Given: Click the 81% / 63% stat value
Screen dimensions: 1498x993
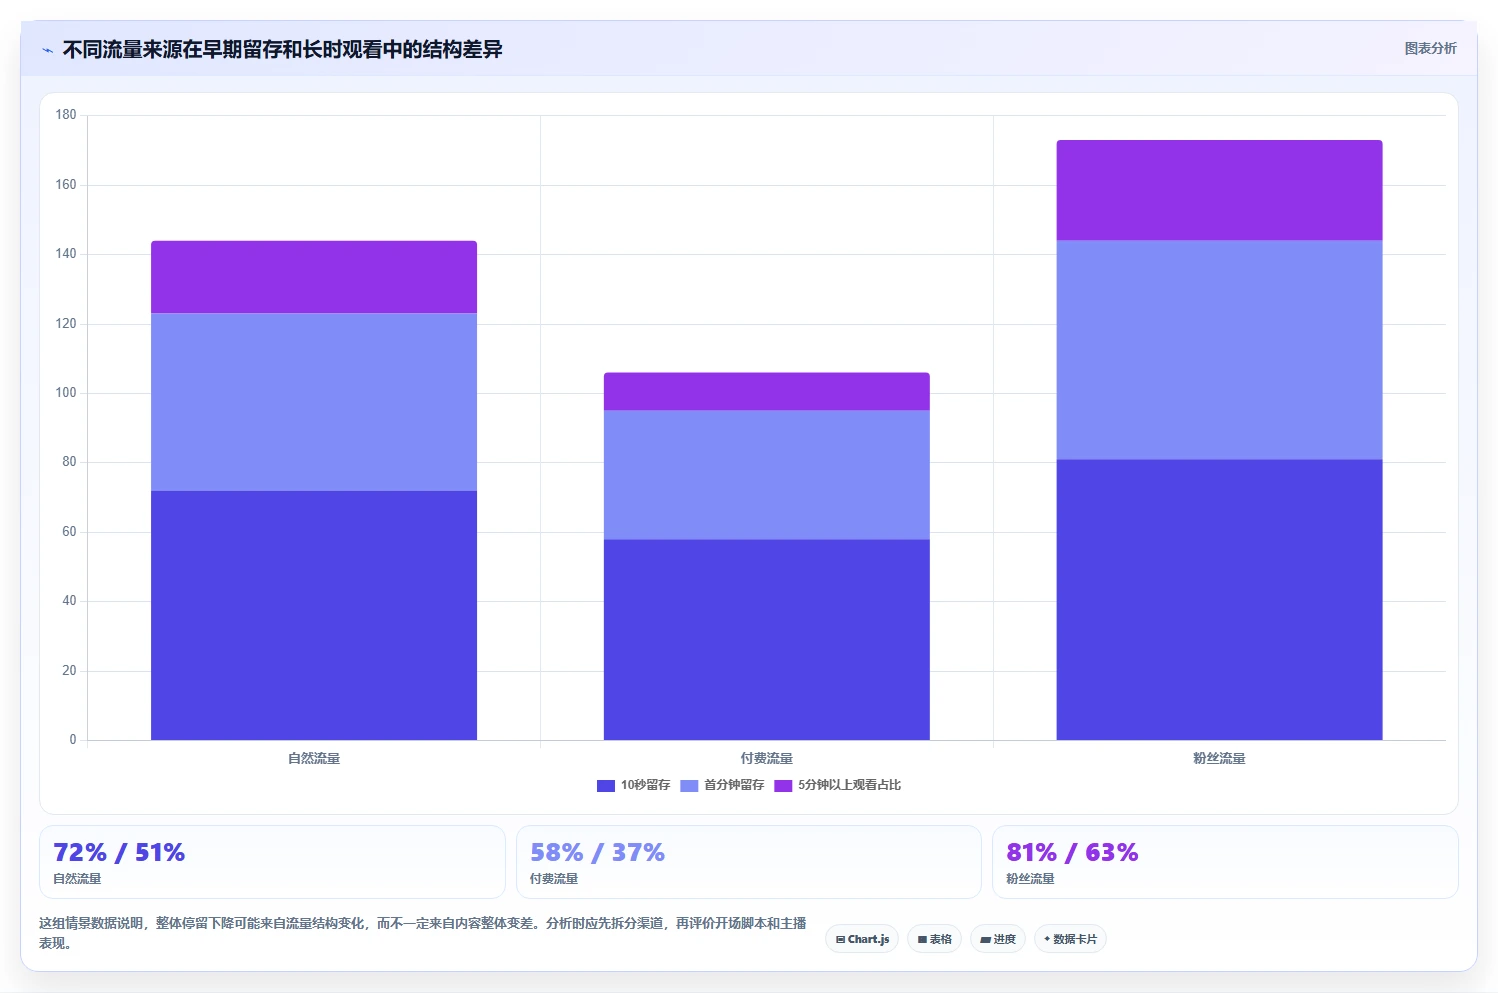Looking at the screenshot, I should point(1072,852).
